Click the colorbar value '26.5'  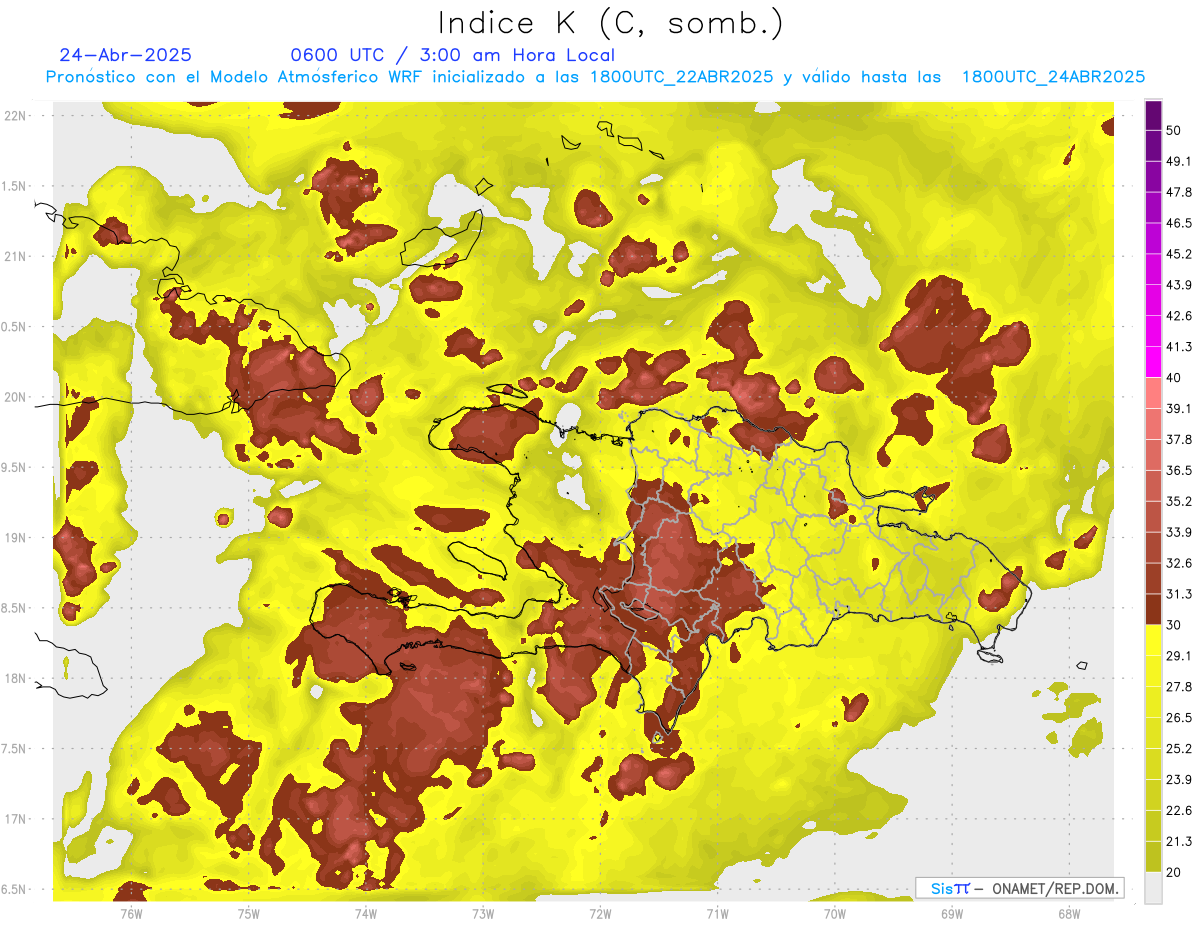(x=1178, y=718)
